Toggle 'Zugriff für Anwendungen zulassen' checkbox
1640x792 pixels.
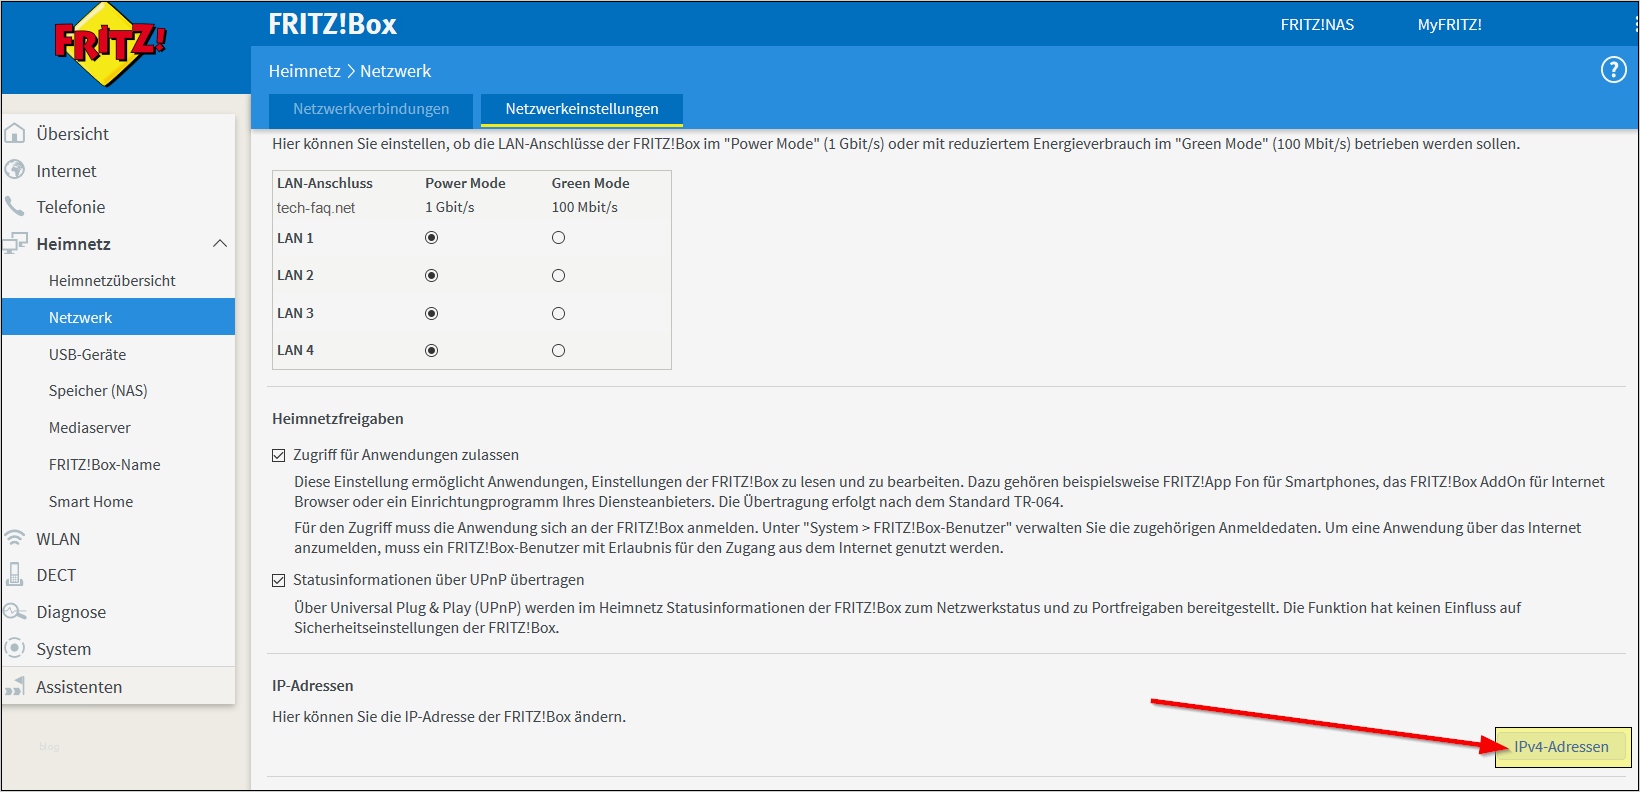(279, 455)
